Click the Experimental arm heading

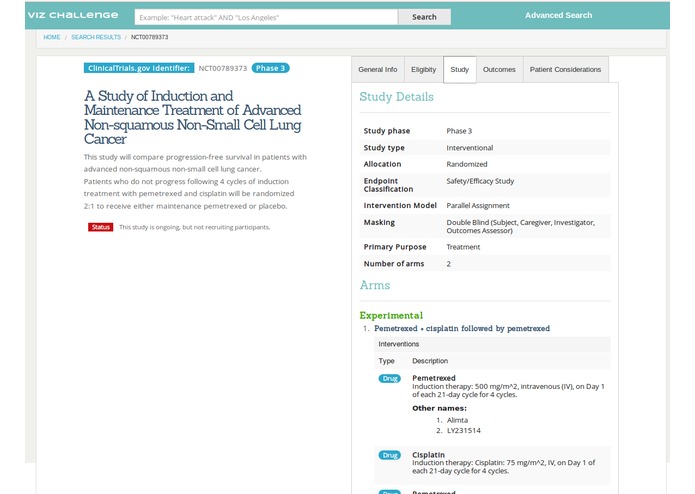coord(391,315)
